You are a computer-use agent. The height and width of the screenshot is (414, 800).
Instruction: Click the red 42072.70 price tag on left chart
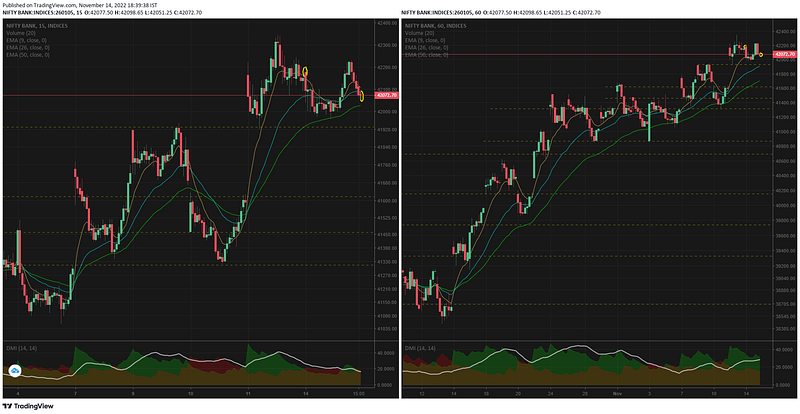[386, 95]
